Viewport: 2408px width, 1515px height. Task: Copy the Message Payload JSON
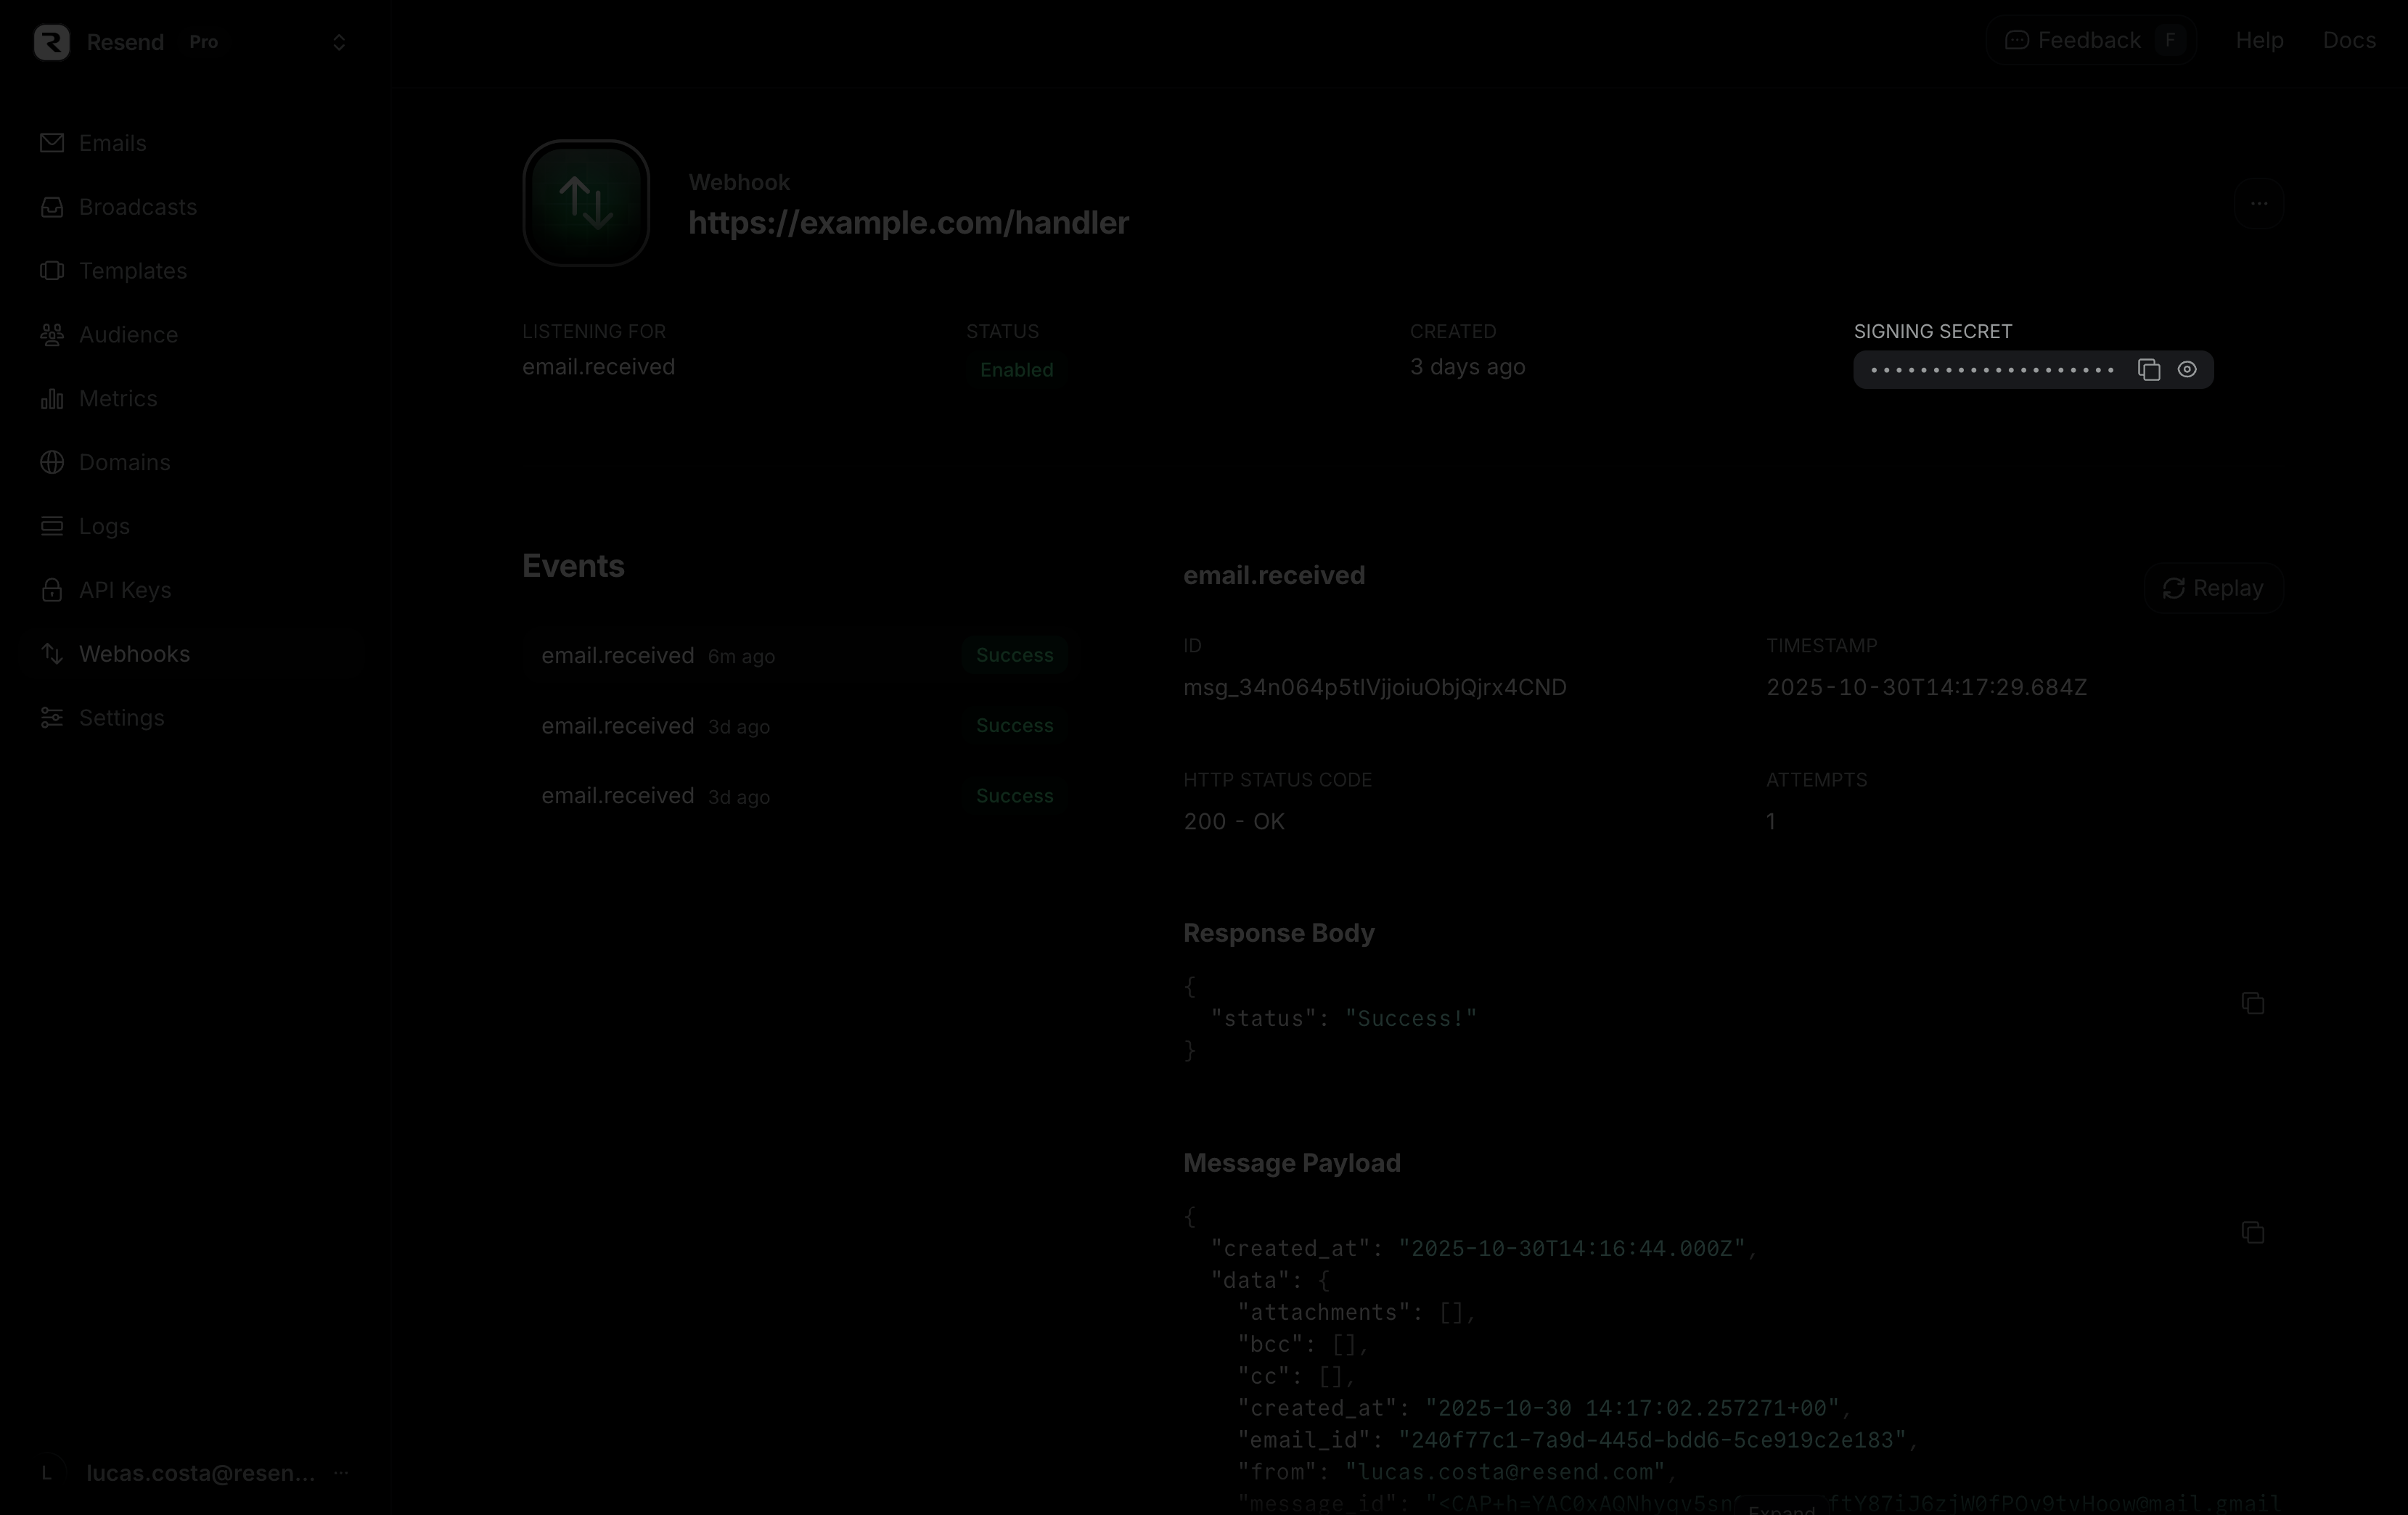[x=2252, y=1233]
